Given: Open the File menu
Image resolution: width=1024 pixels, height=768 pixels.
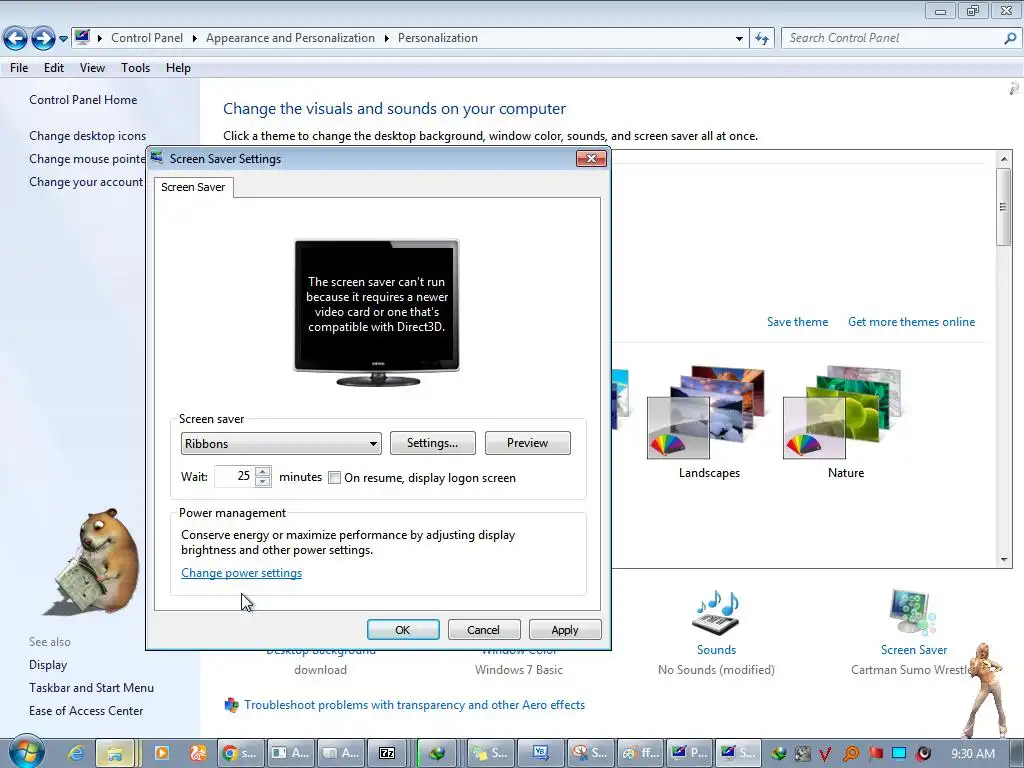Looking at the screenshot, I should click(19, 68).
